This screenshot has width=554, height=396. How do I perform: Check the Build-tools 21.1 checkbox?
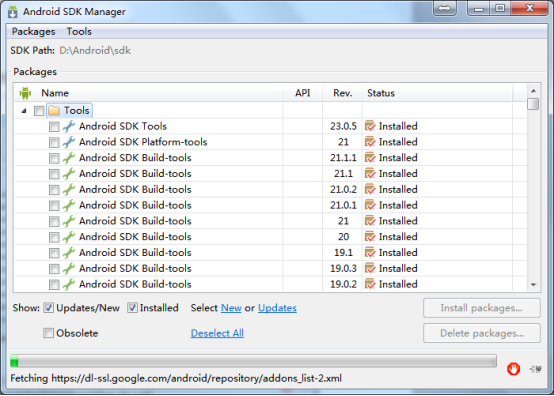[54, 174]
